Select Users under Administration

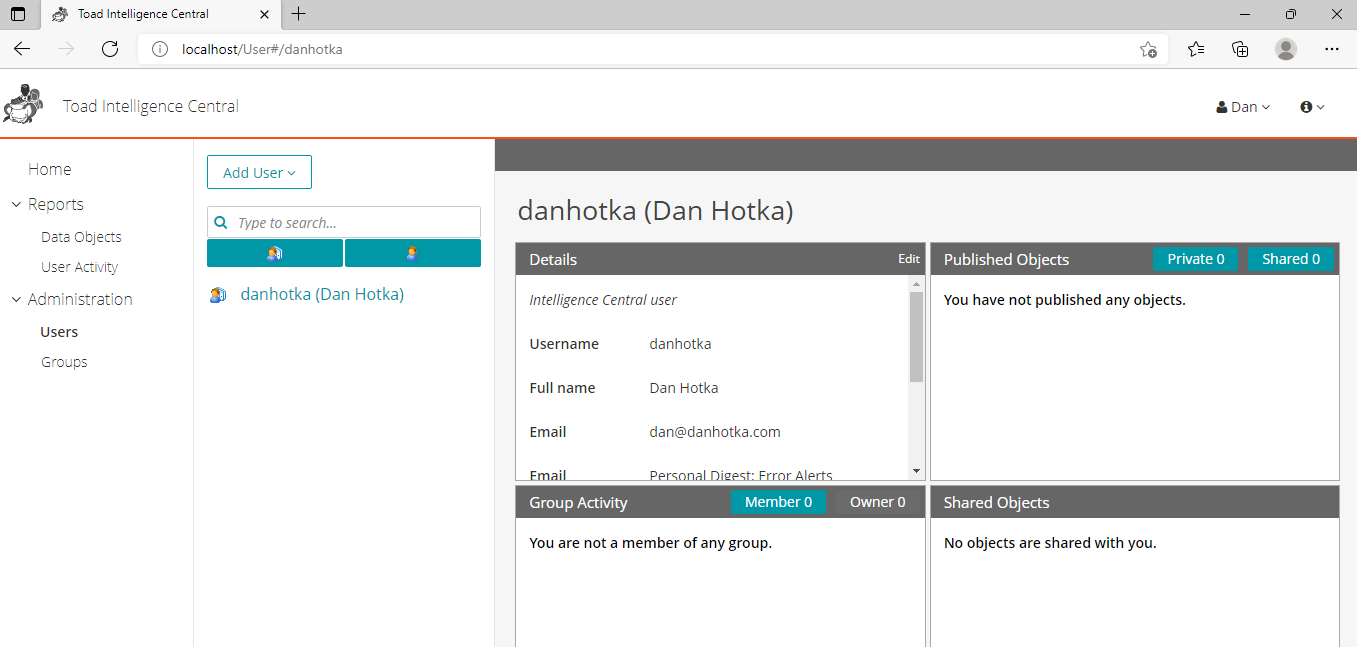pos(59,332)
